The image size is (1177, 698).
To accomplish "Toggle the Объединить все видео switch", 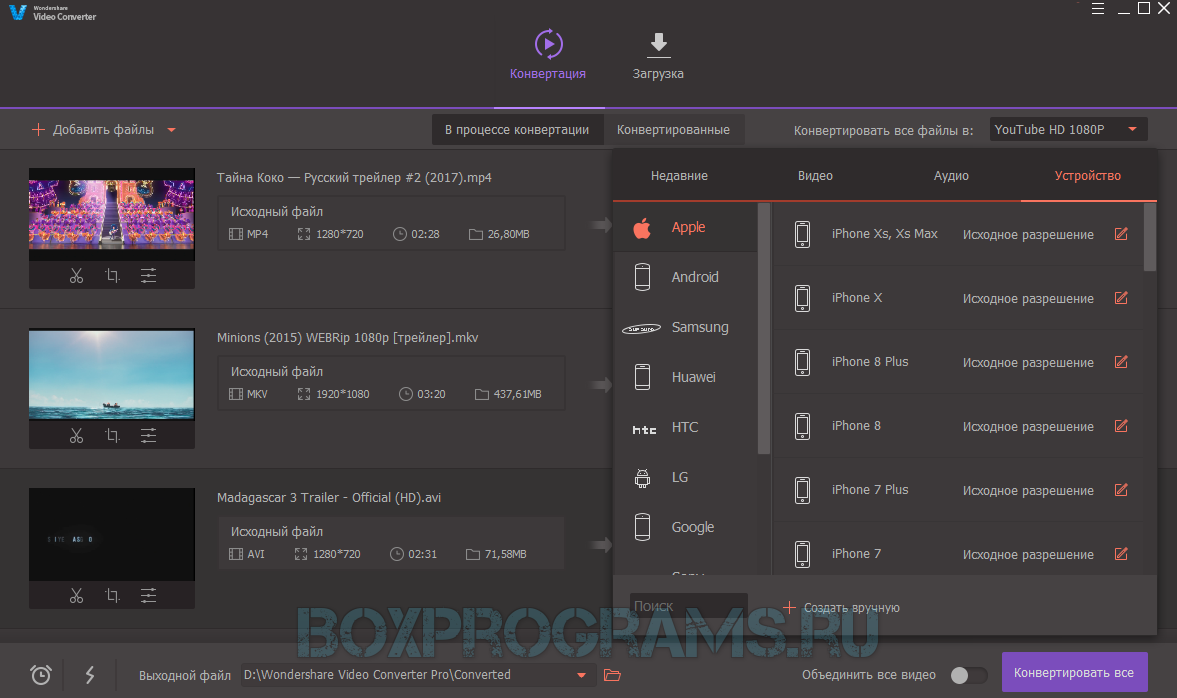I will pos(968,675).
